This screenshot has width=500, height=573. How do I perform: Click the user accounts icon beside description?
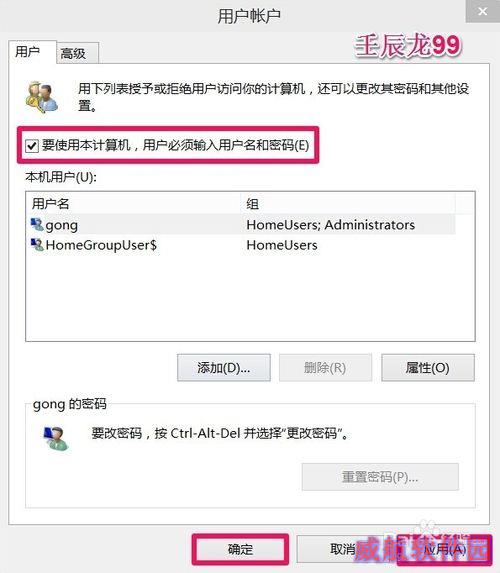click(42, 97)
